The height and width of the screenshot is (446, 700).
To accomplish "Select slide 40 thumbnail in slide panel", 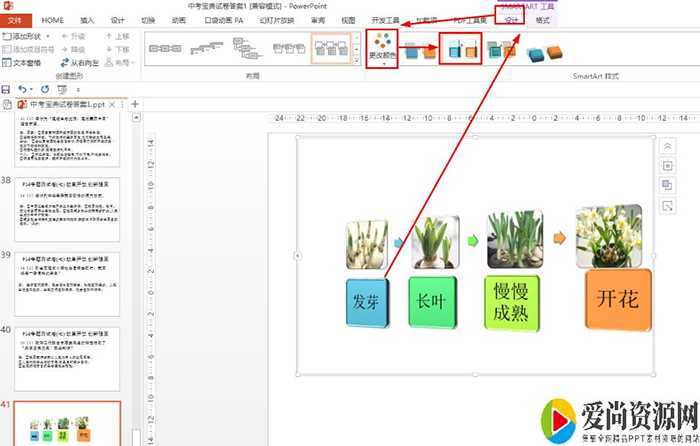I will click(x=81, y=359).
